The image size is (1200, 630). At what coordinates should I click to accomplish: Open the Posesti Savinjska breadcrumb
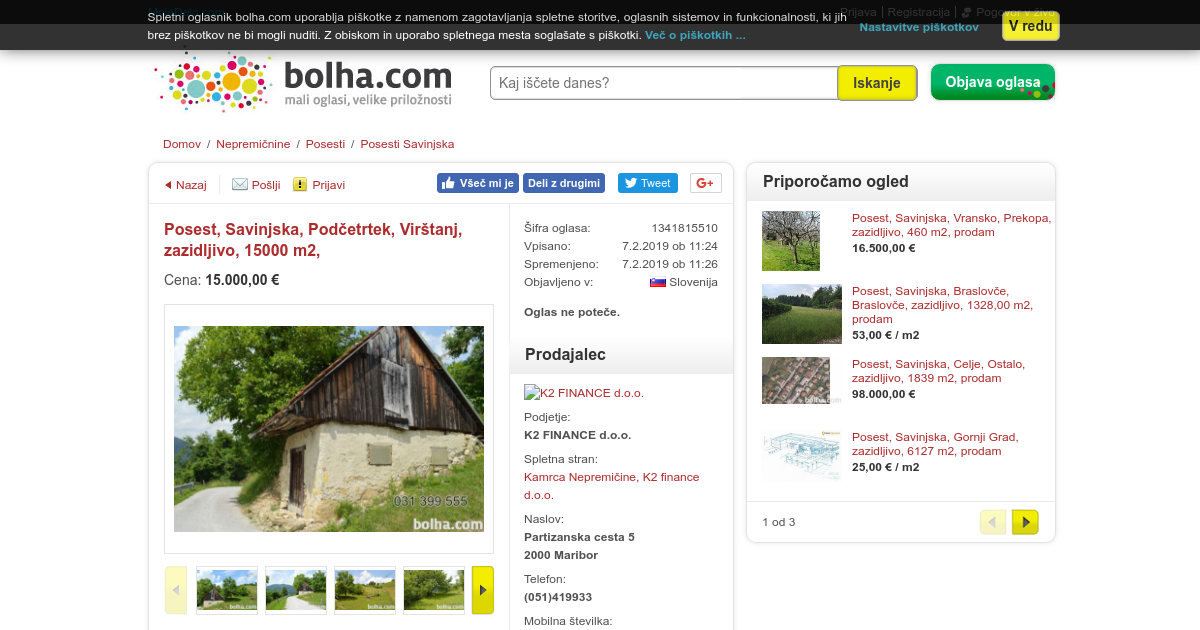coord(407,144)
